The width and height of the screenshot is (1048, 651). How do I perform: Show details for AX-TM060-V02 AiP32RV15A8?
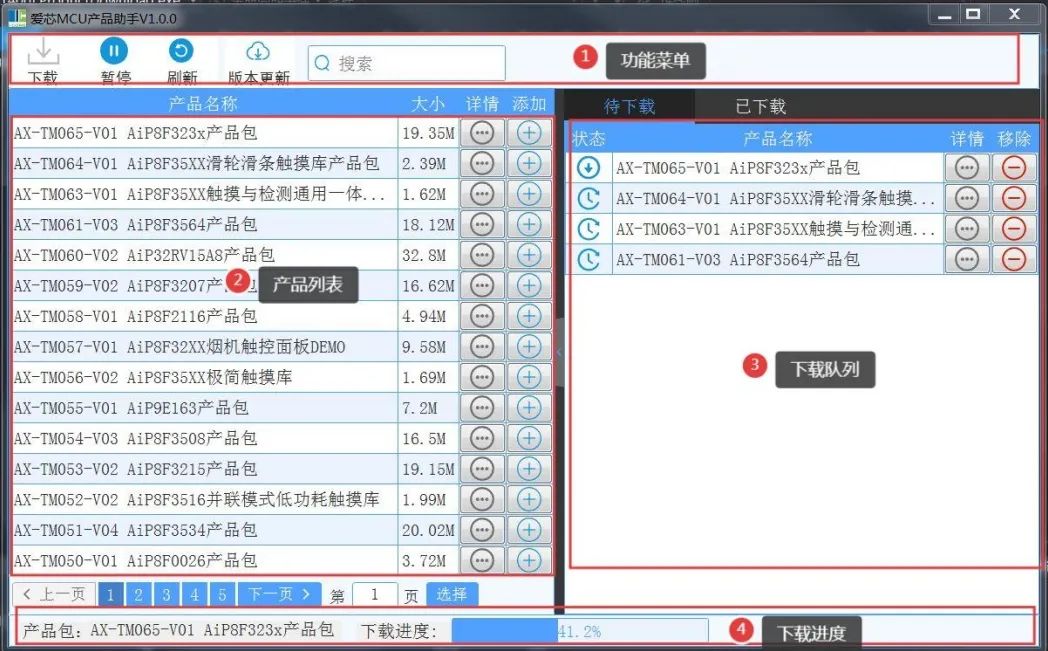click(x=482, y=255)
